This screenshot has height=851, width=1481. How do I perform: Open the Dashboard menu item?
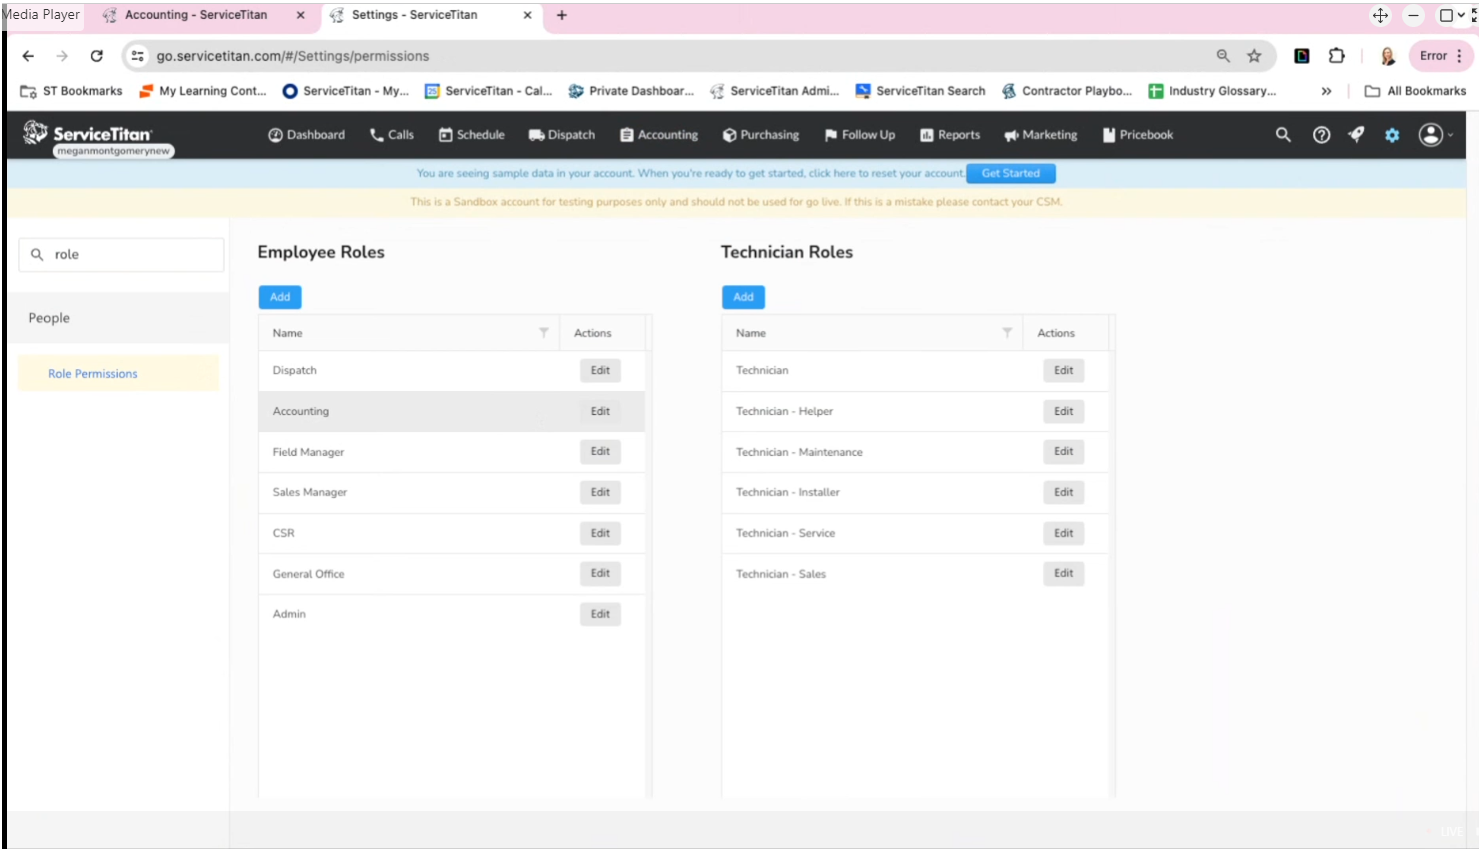(306, 135)
